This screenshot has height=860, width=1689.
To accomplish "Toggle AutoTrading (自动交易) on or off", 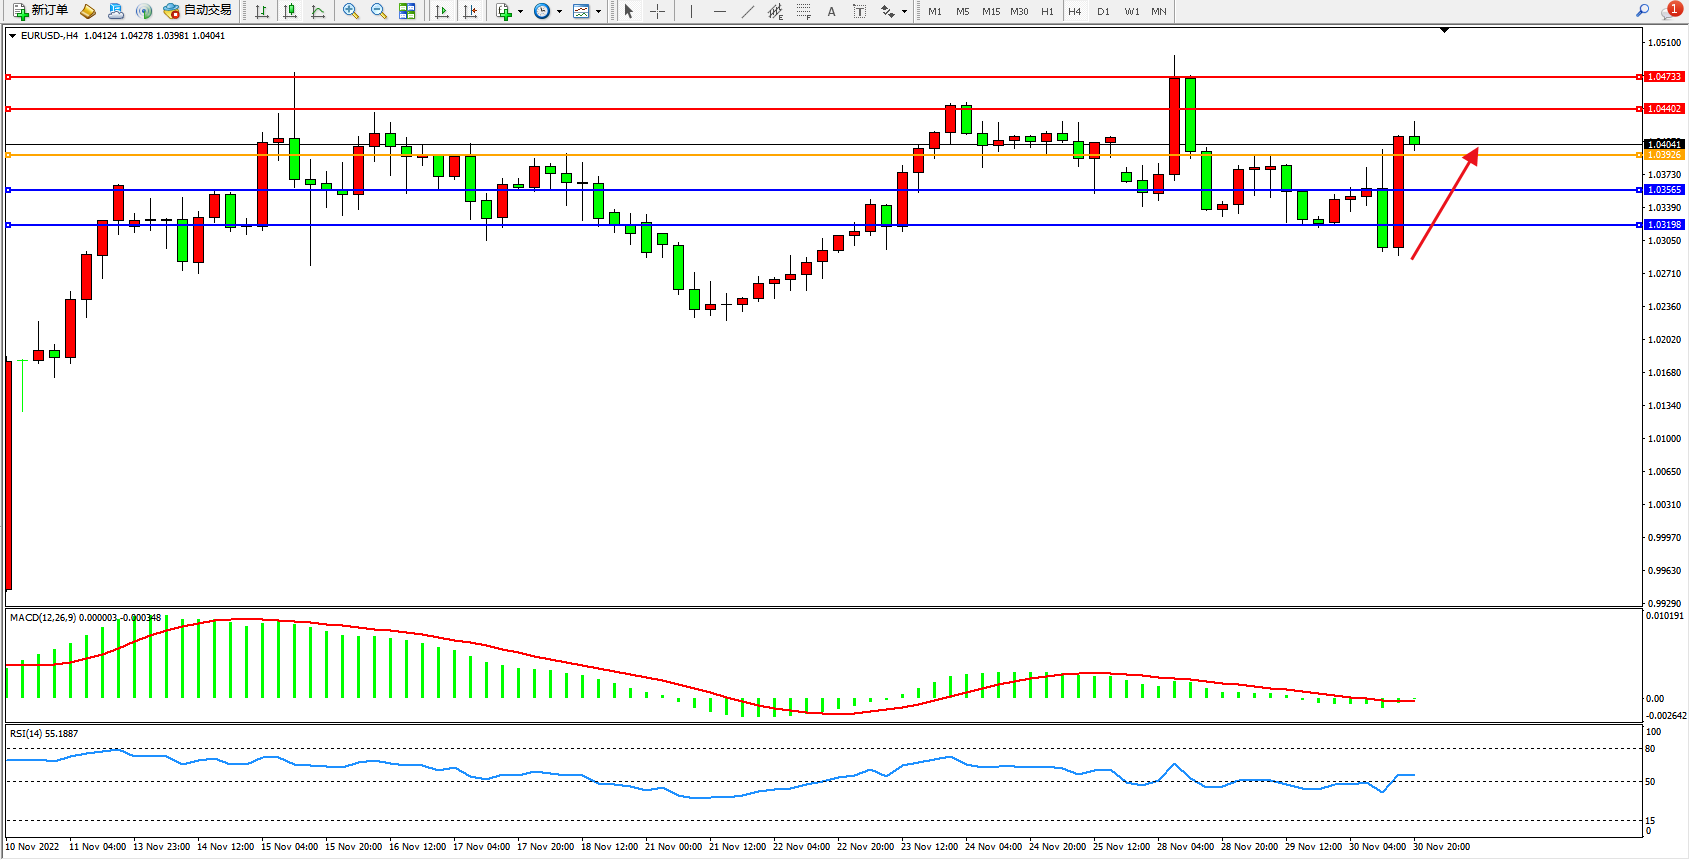I will tap(198, 11).
